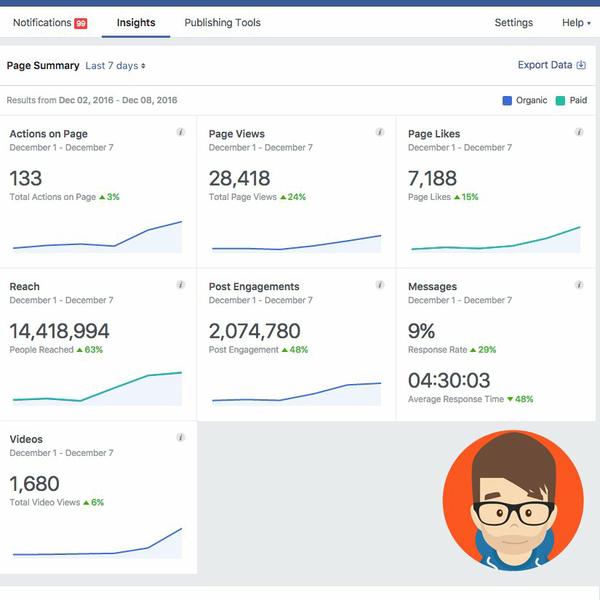Click the 1,680 total video views value
600x600 pixels.
click(34, 484)
